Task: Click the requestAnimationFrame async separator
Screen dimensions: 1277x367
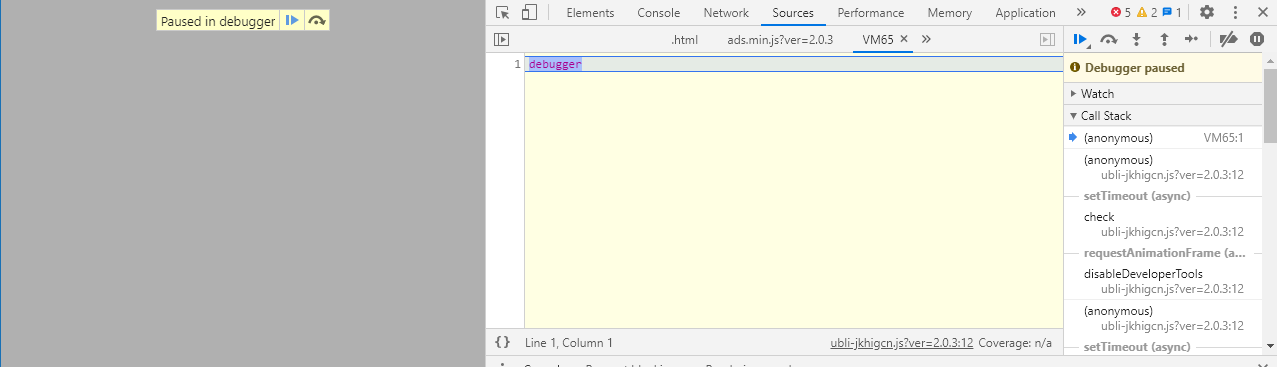Action: 1164,253
